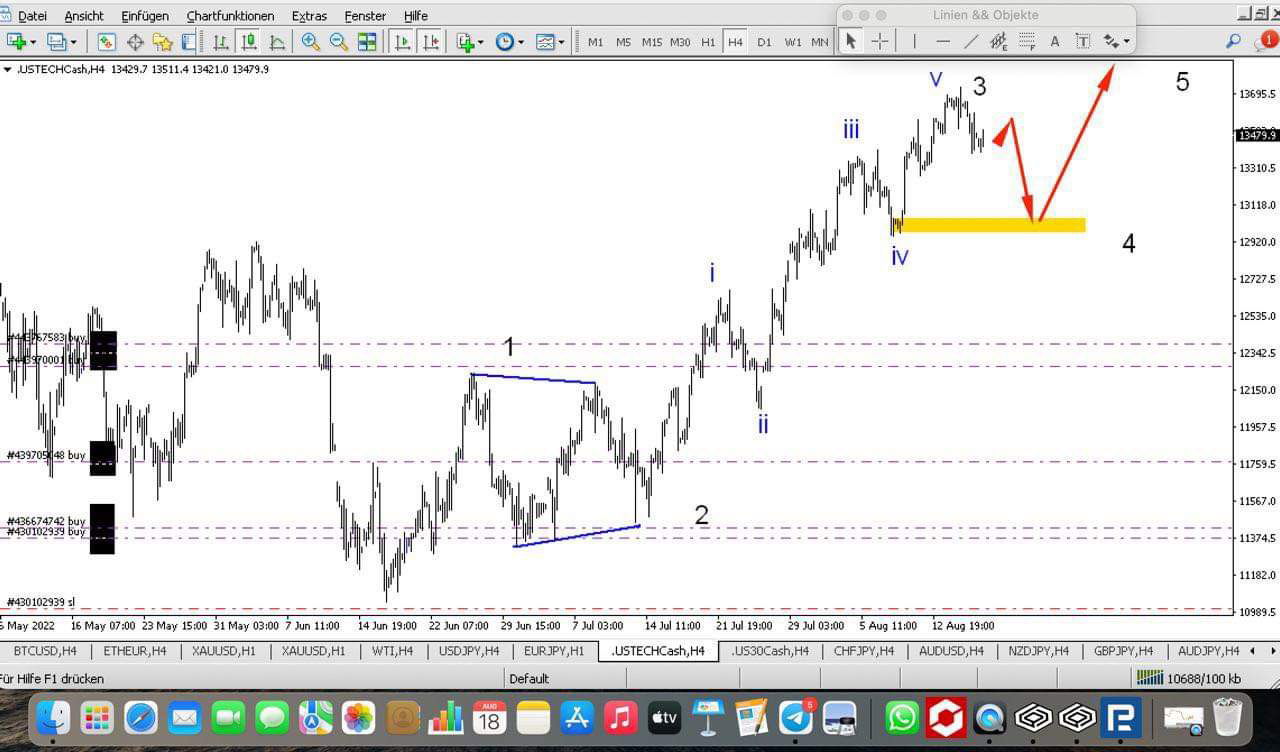Choose the Horizontal Line tool
Screen dimensions: 1280x752
[943, 41]
